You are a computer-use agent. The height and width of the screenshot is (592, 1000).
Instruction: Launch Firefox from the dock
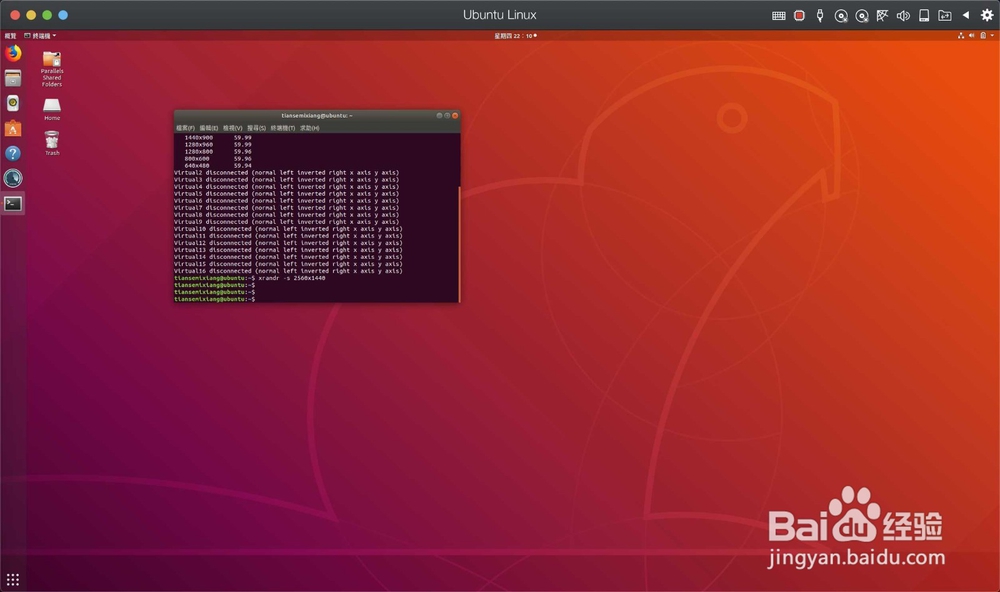pos(13,53)
